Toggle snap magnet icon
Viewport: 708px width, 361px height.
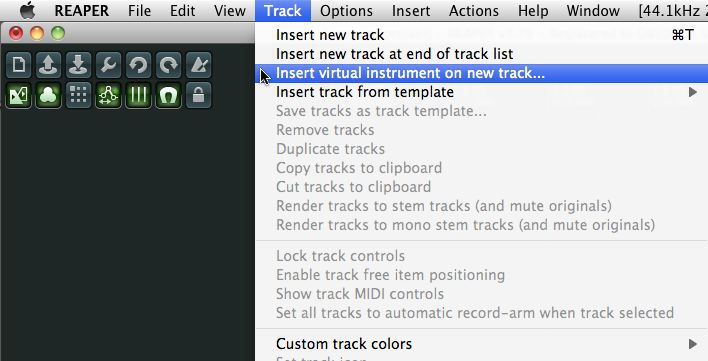[168, 95]
